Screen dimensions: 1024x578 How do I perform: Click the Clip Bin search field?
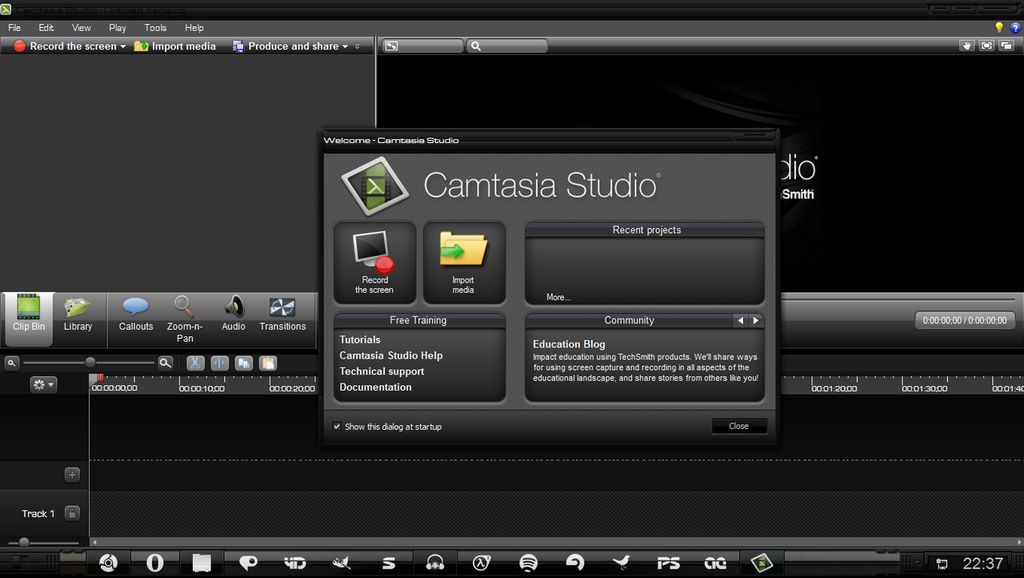click(x=505, y=45)
